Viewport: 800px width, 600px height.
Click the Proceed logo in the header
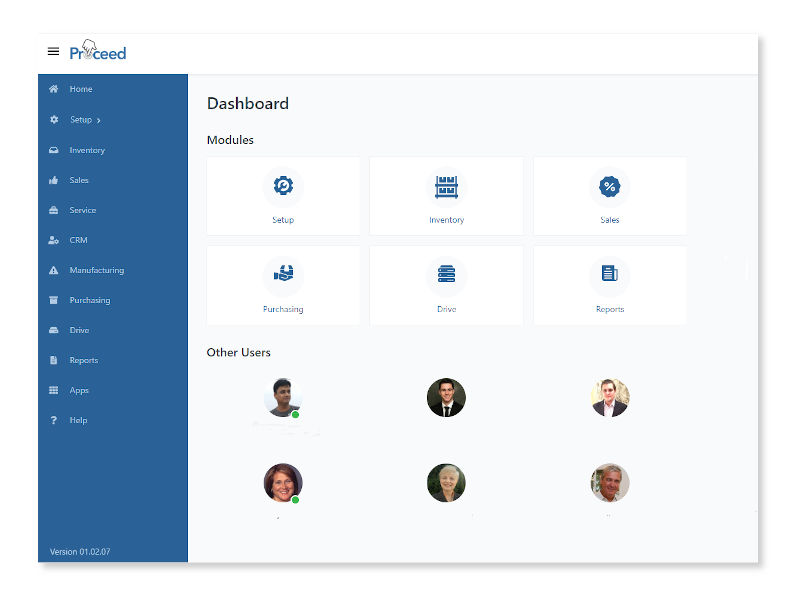97,52
